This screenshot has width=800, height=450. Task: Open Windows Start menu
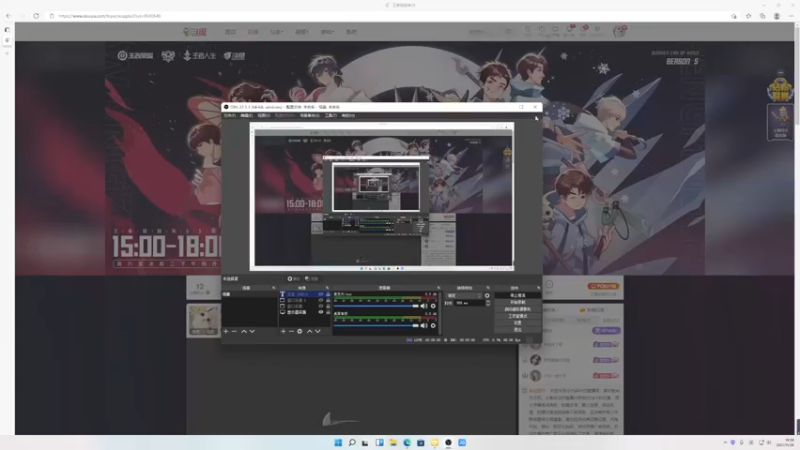click(338, 442)
